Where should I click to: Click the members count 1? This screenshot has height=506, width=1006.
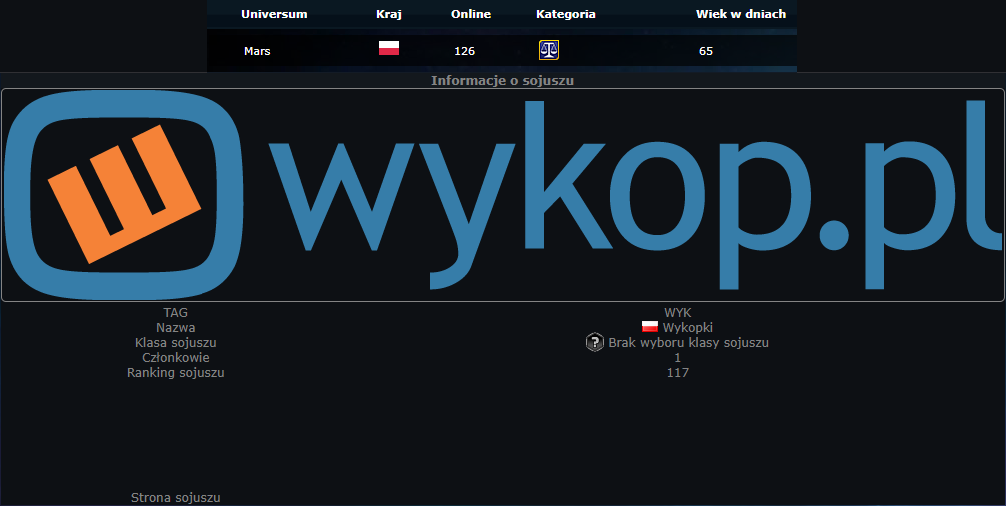(678, 358)
